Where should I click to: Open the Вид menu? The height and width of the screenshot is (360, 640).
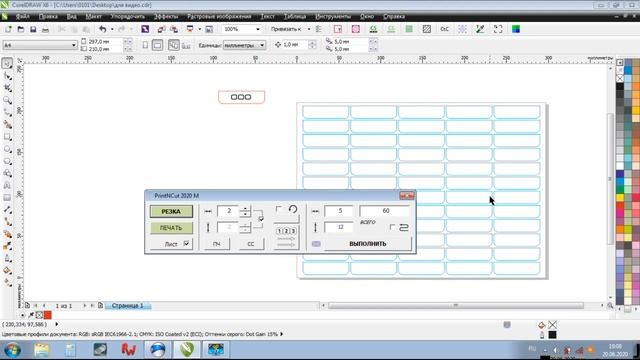coord(71,16)
